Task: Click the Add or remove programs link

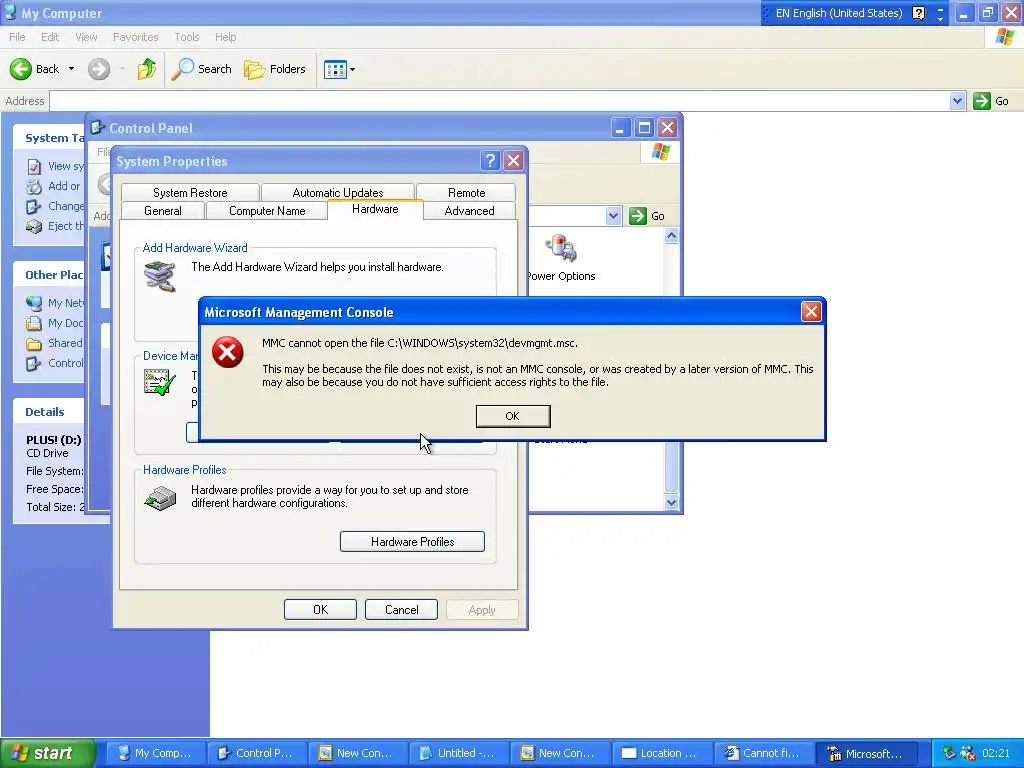Action: (54, 186)
